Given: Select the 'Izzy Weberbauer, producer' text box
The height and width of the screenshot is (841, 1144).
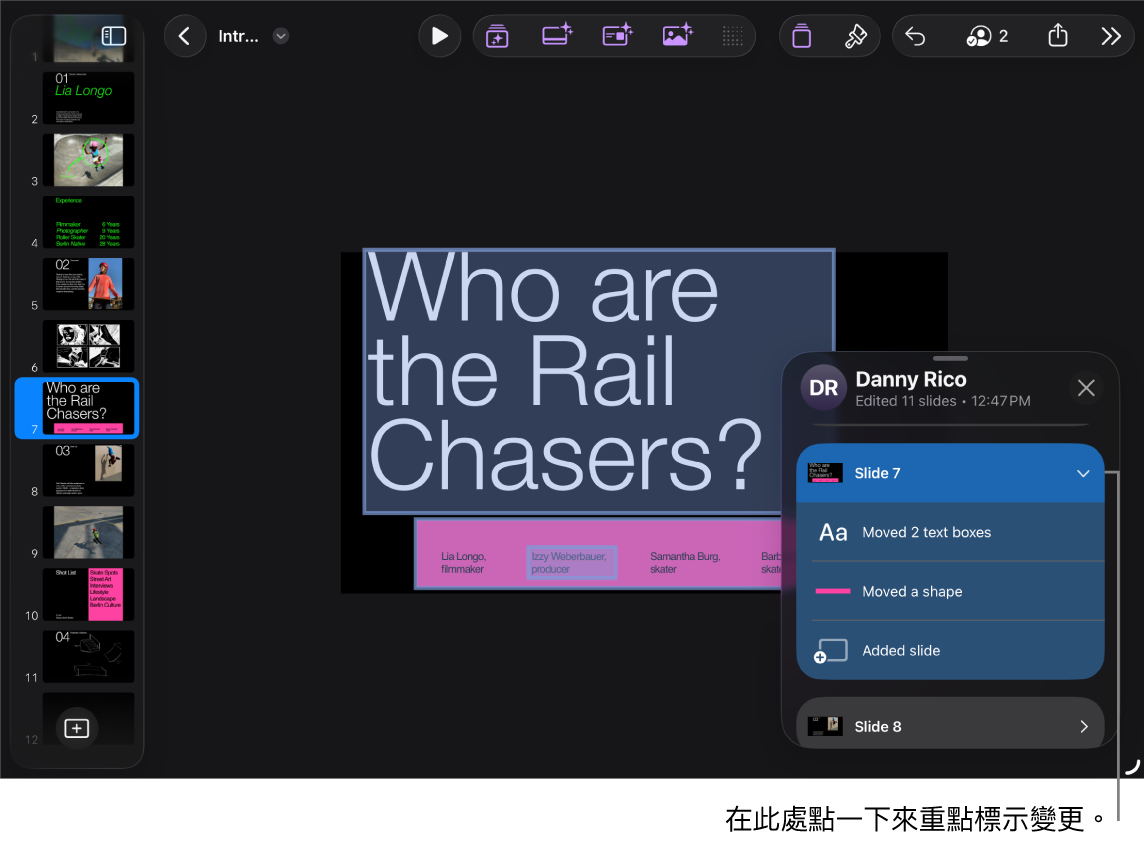Looking at the screenshot, I should point(571,563).
